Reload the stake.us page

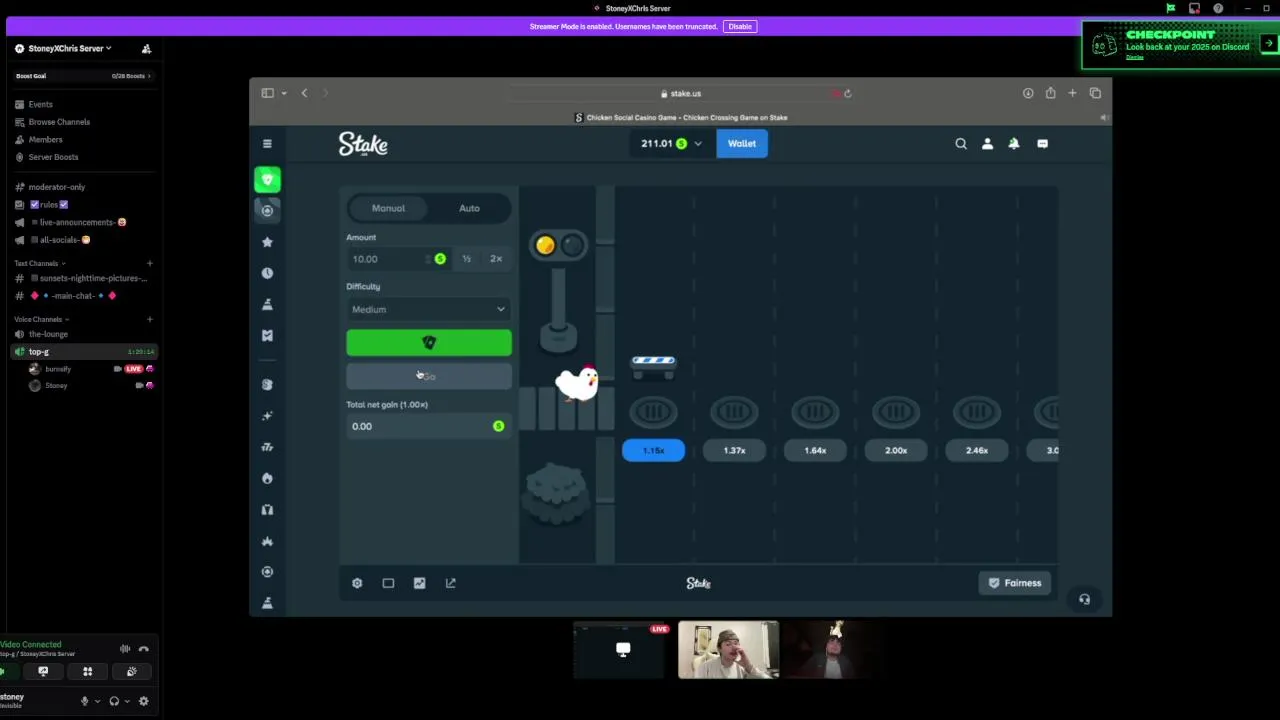847,93
